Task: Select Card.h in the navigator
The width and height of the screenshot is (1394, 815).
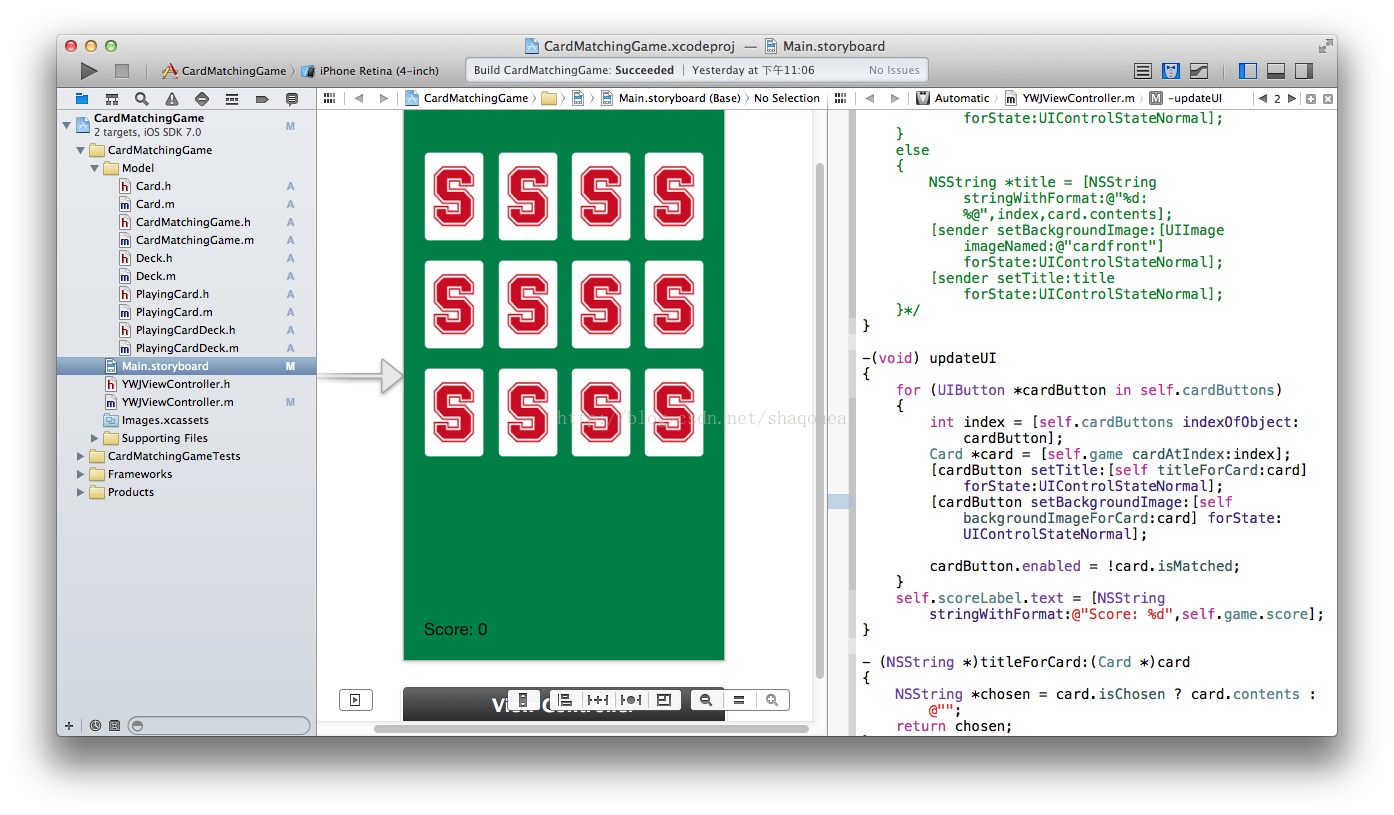Action: 186,186
